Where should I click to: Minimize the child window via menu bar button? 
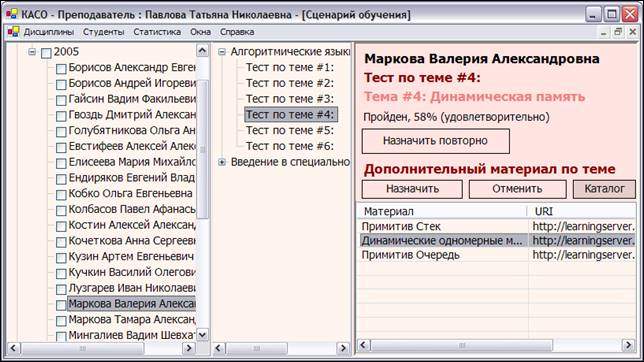[603, 32]
